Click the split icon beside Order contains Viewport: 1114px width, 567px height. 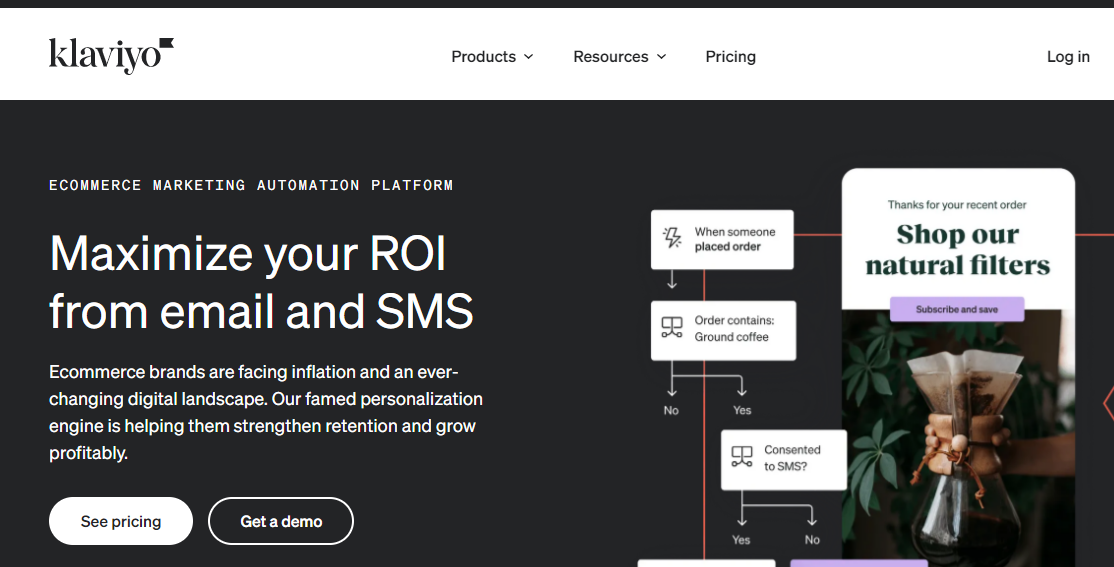click(x=672, y=328)
